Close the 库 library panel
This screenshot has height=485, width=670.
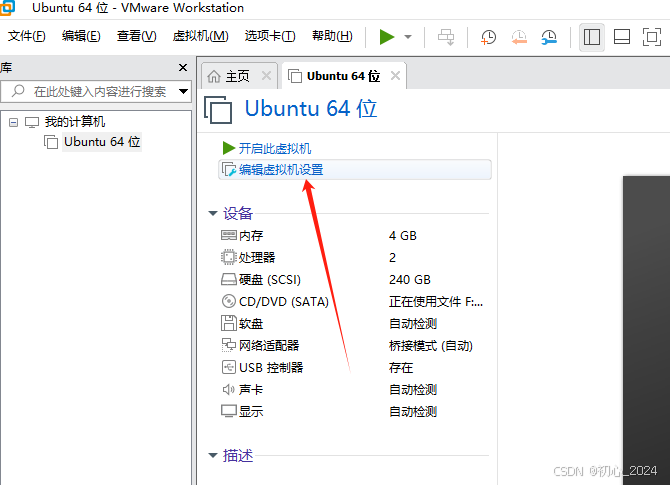point(183,68)
